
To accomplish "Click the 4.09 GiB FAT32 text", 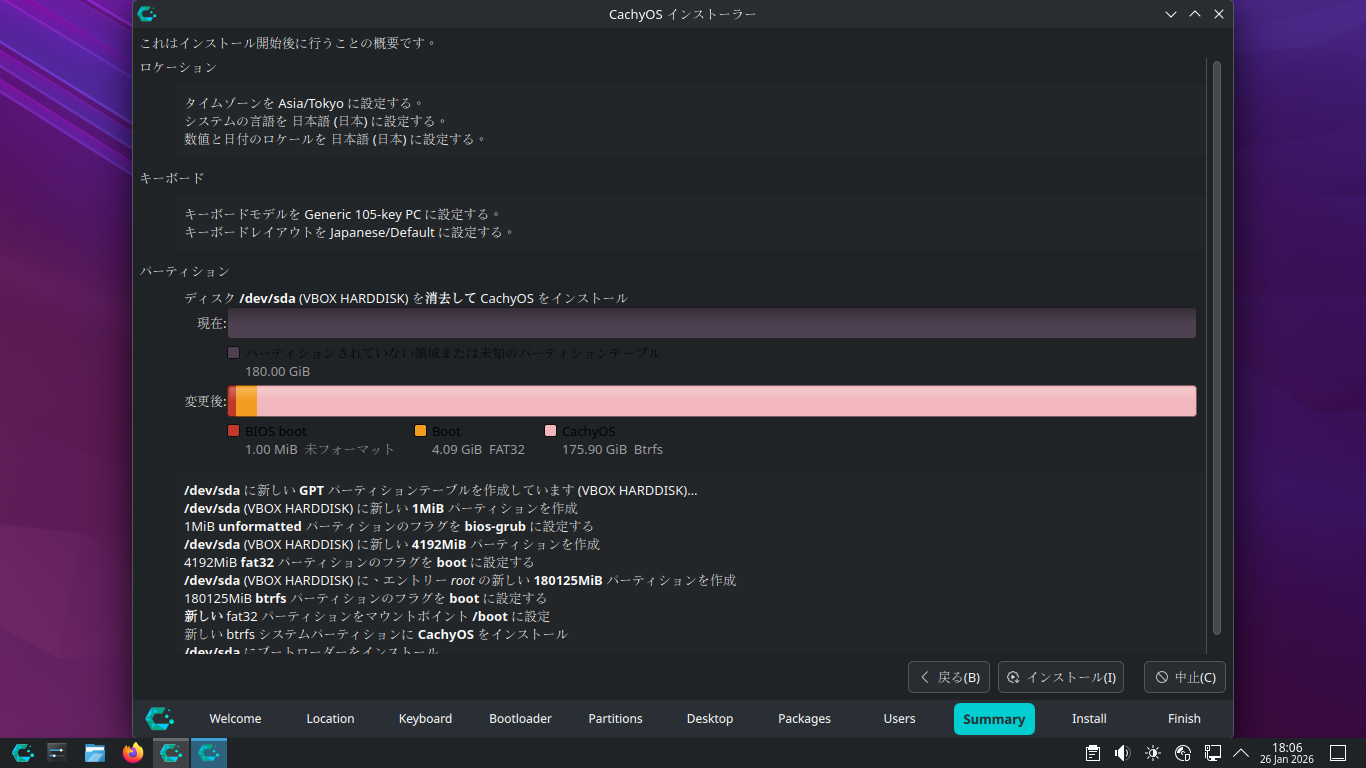I will point(478,449).
